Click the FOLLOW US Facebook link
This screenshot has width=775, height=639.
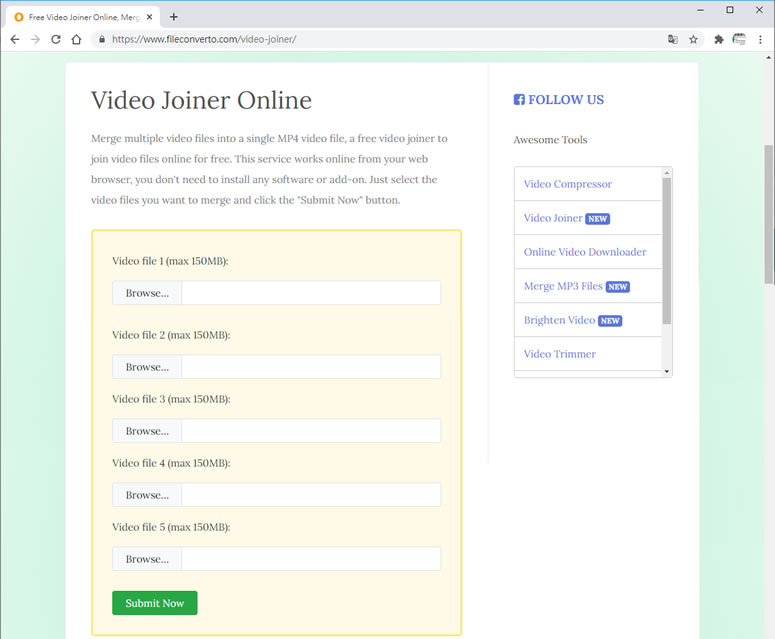tap(559, 100)
